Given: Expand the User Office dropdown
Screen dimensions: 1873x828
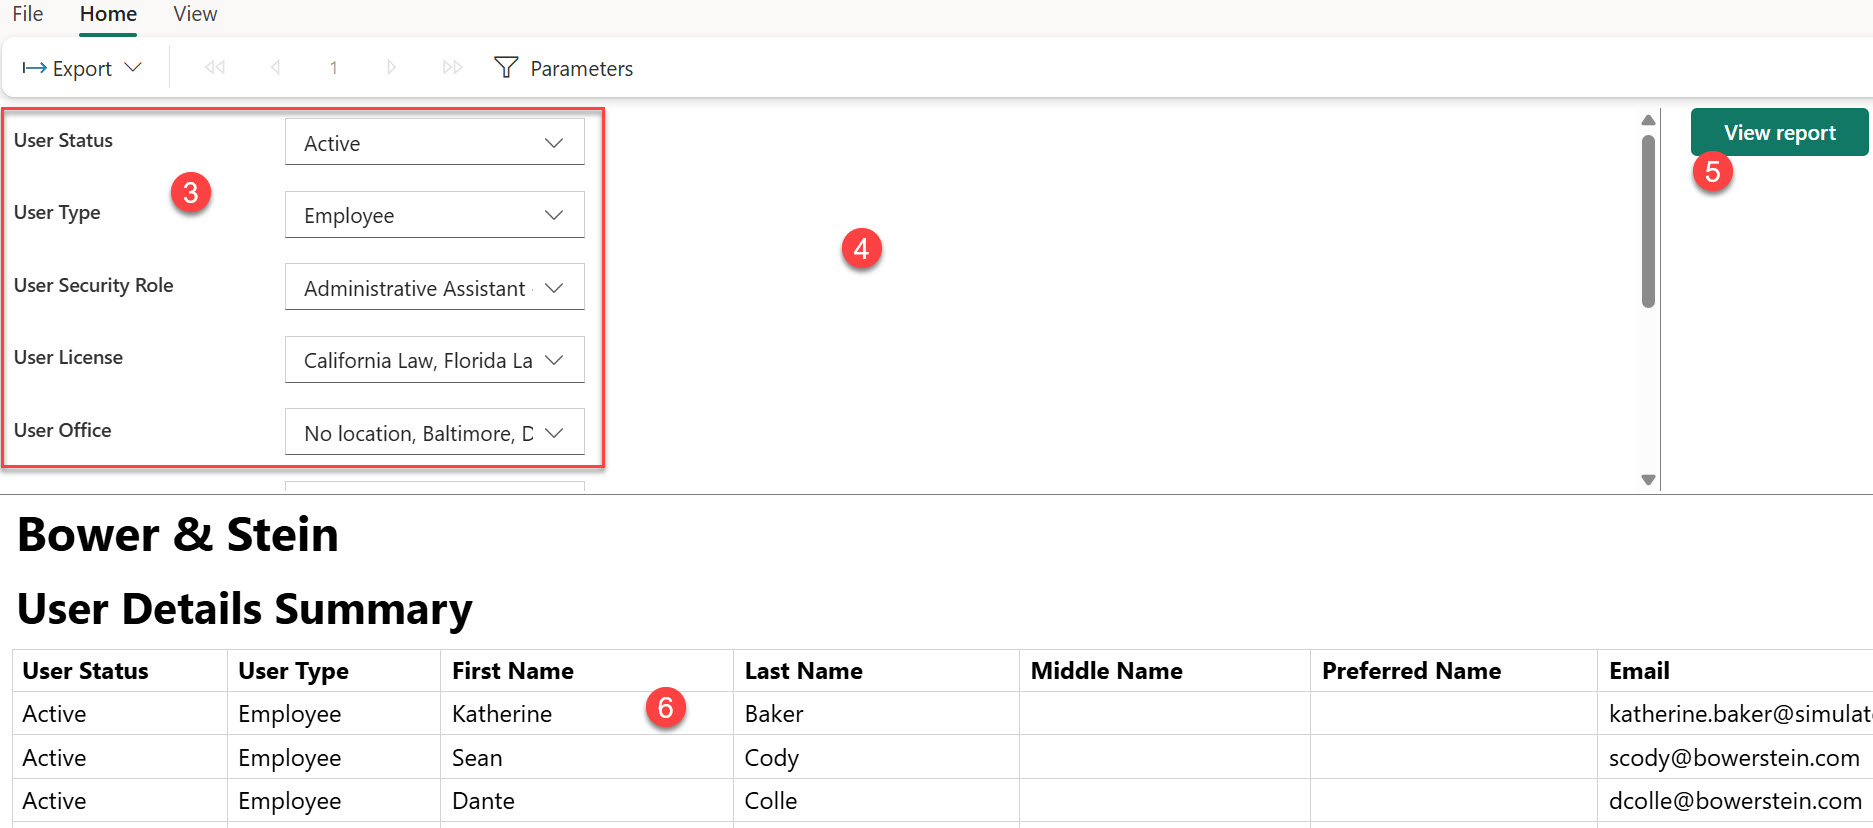Looking at the screenshot, I should click(x=435, y=432).
